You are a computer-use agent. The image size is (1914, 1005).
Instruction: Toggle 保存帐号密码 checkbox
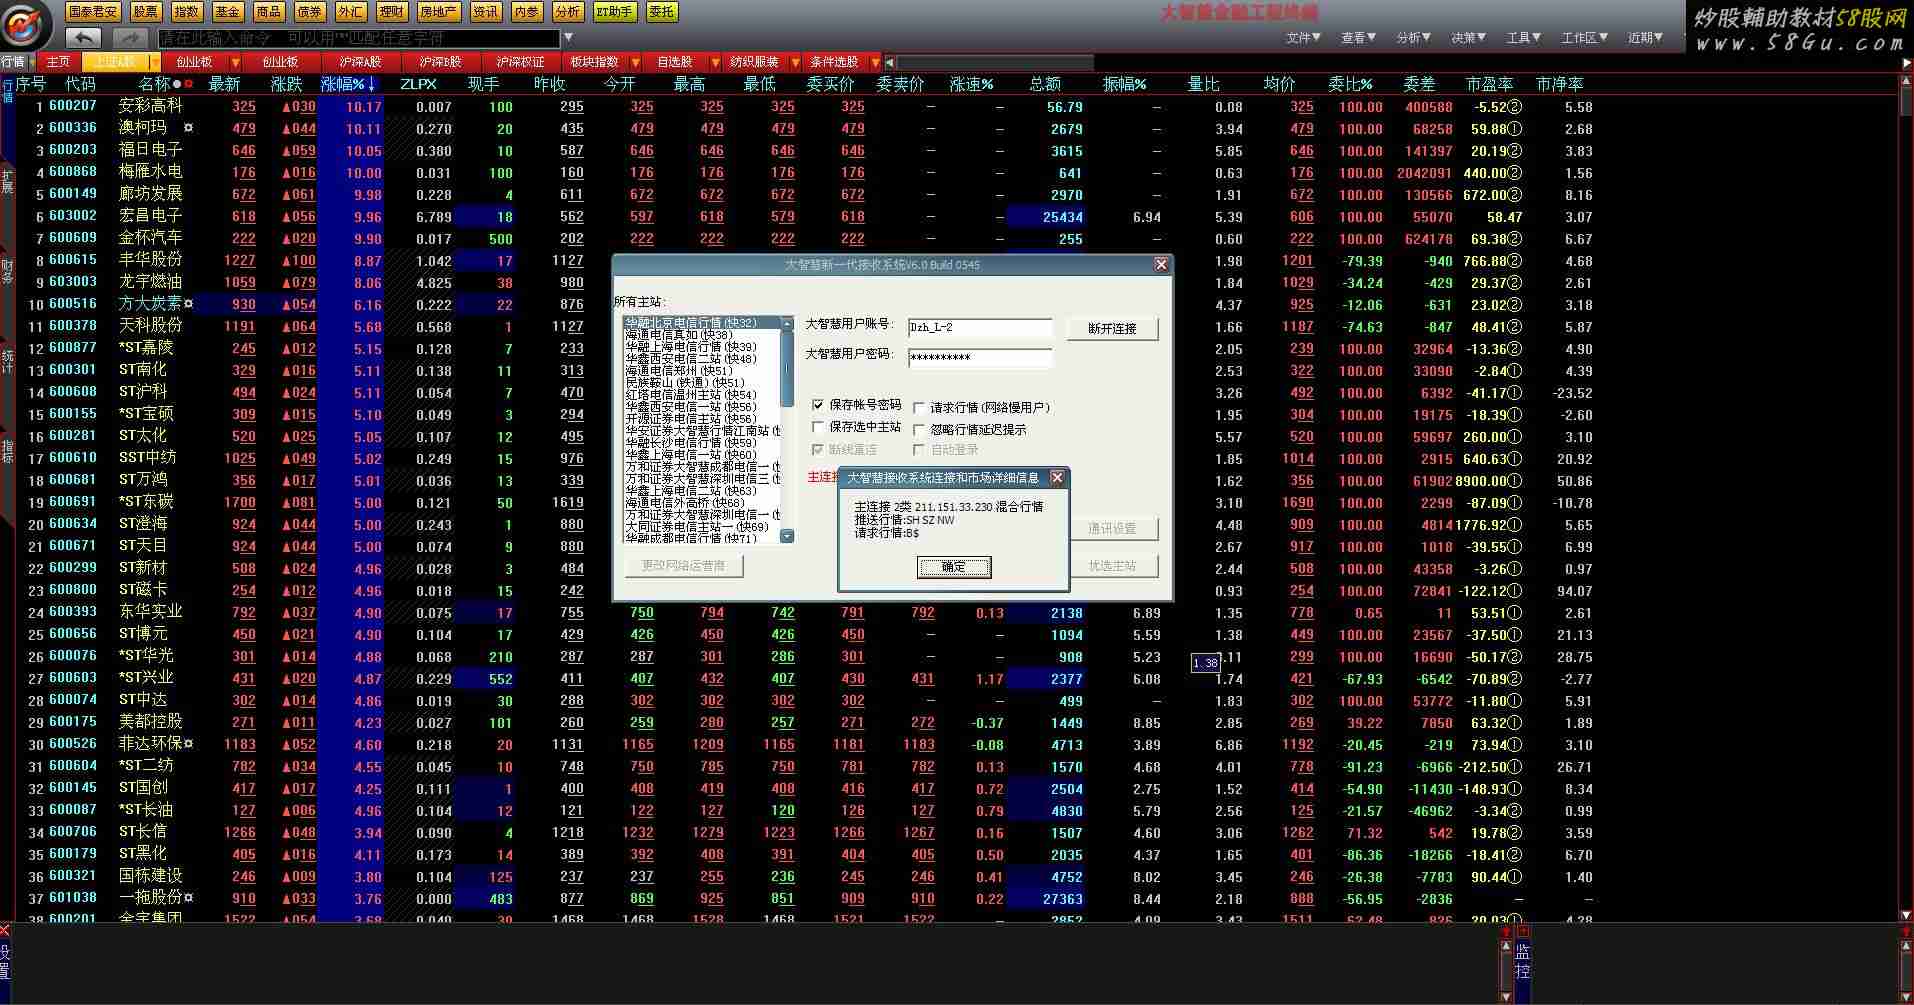coord(818,404)
